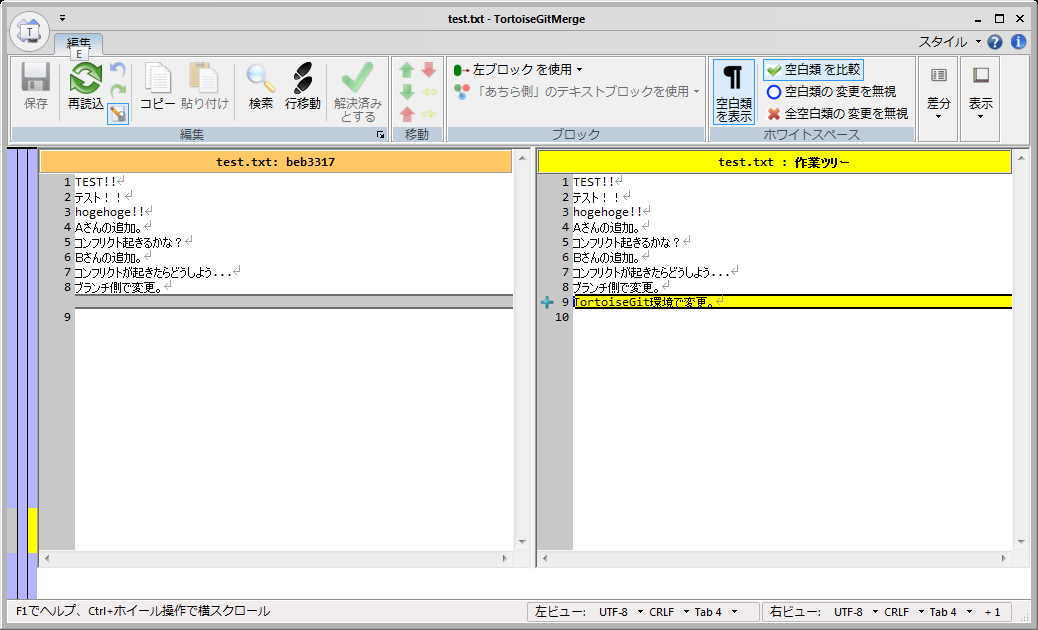Click the 左ビュー: status bar label
Image resolution: width=1038 pixels, height=630 pixels.
pos(560,612)
